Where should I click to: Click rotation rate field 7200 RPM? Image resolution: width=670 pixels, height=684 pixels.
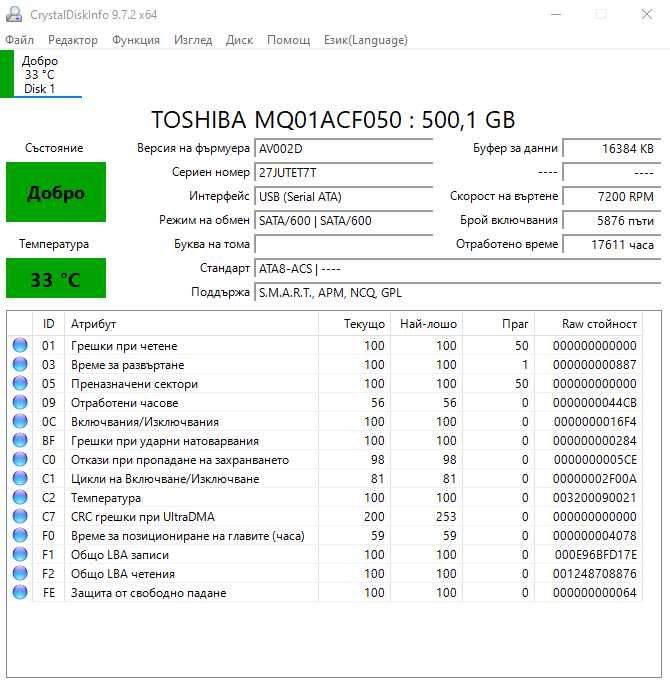612,197
